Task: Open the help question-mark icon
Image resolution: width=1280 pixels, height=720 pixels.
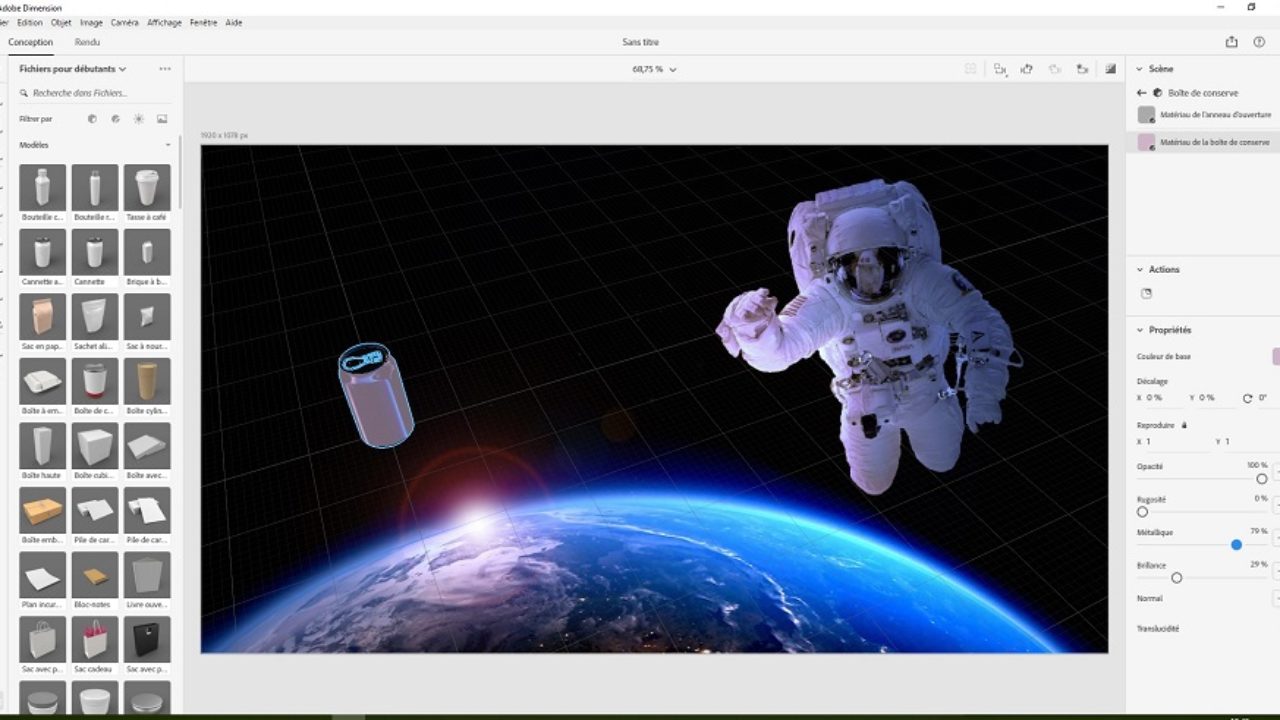Action: [x=1259, y=42]
